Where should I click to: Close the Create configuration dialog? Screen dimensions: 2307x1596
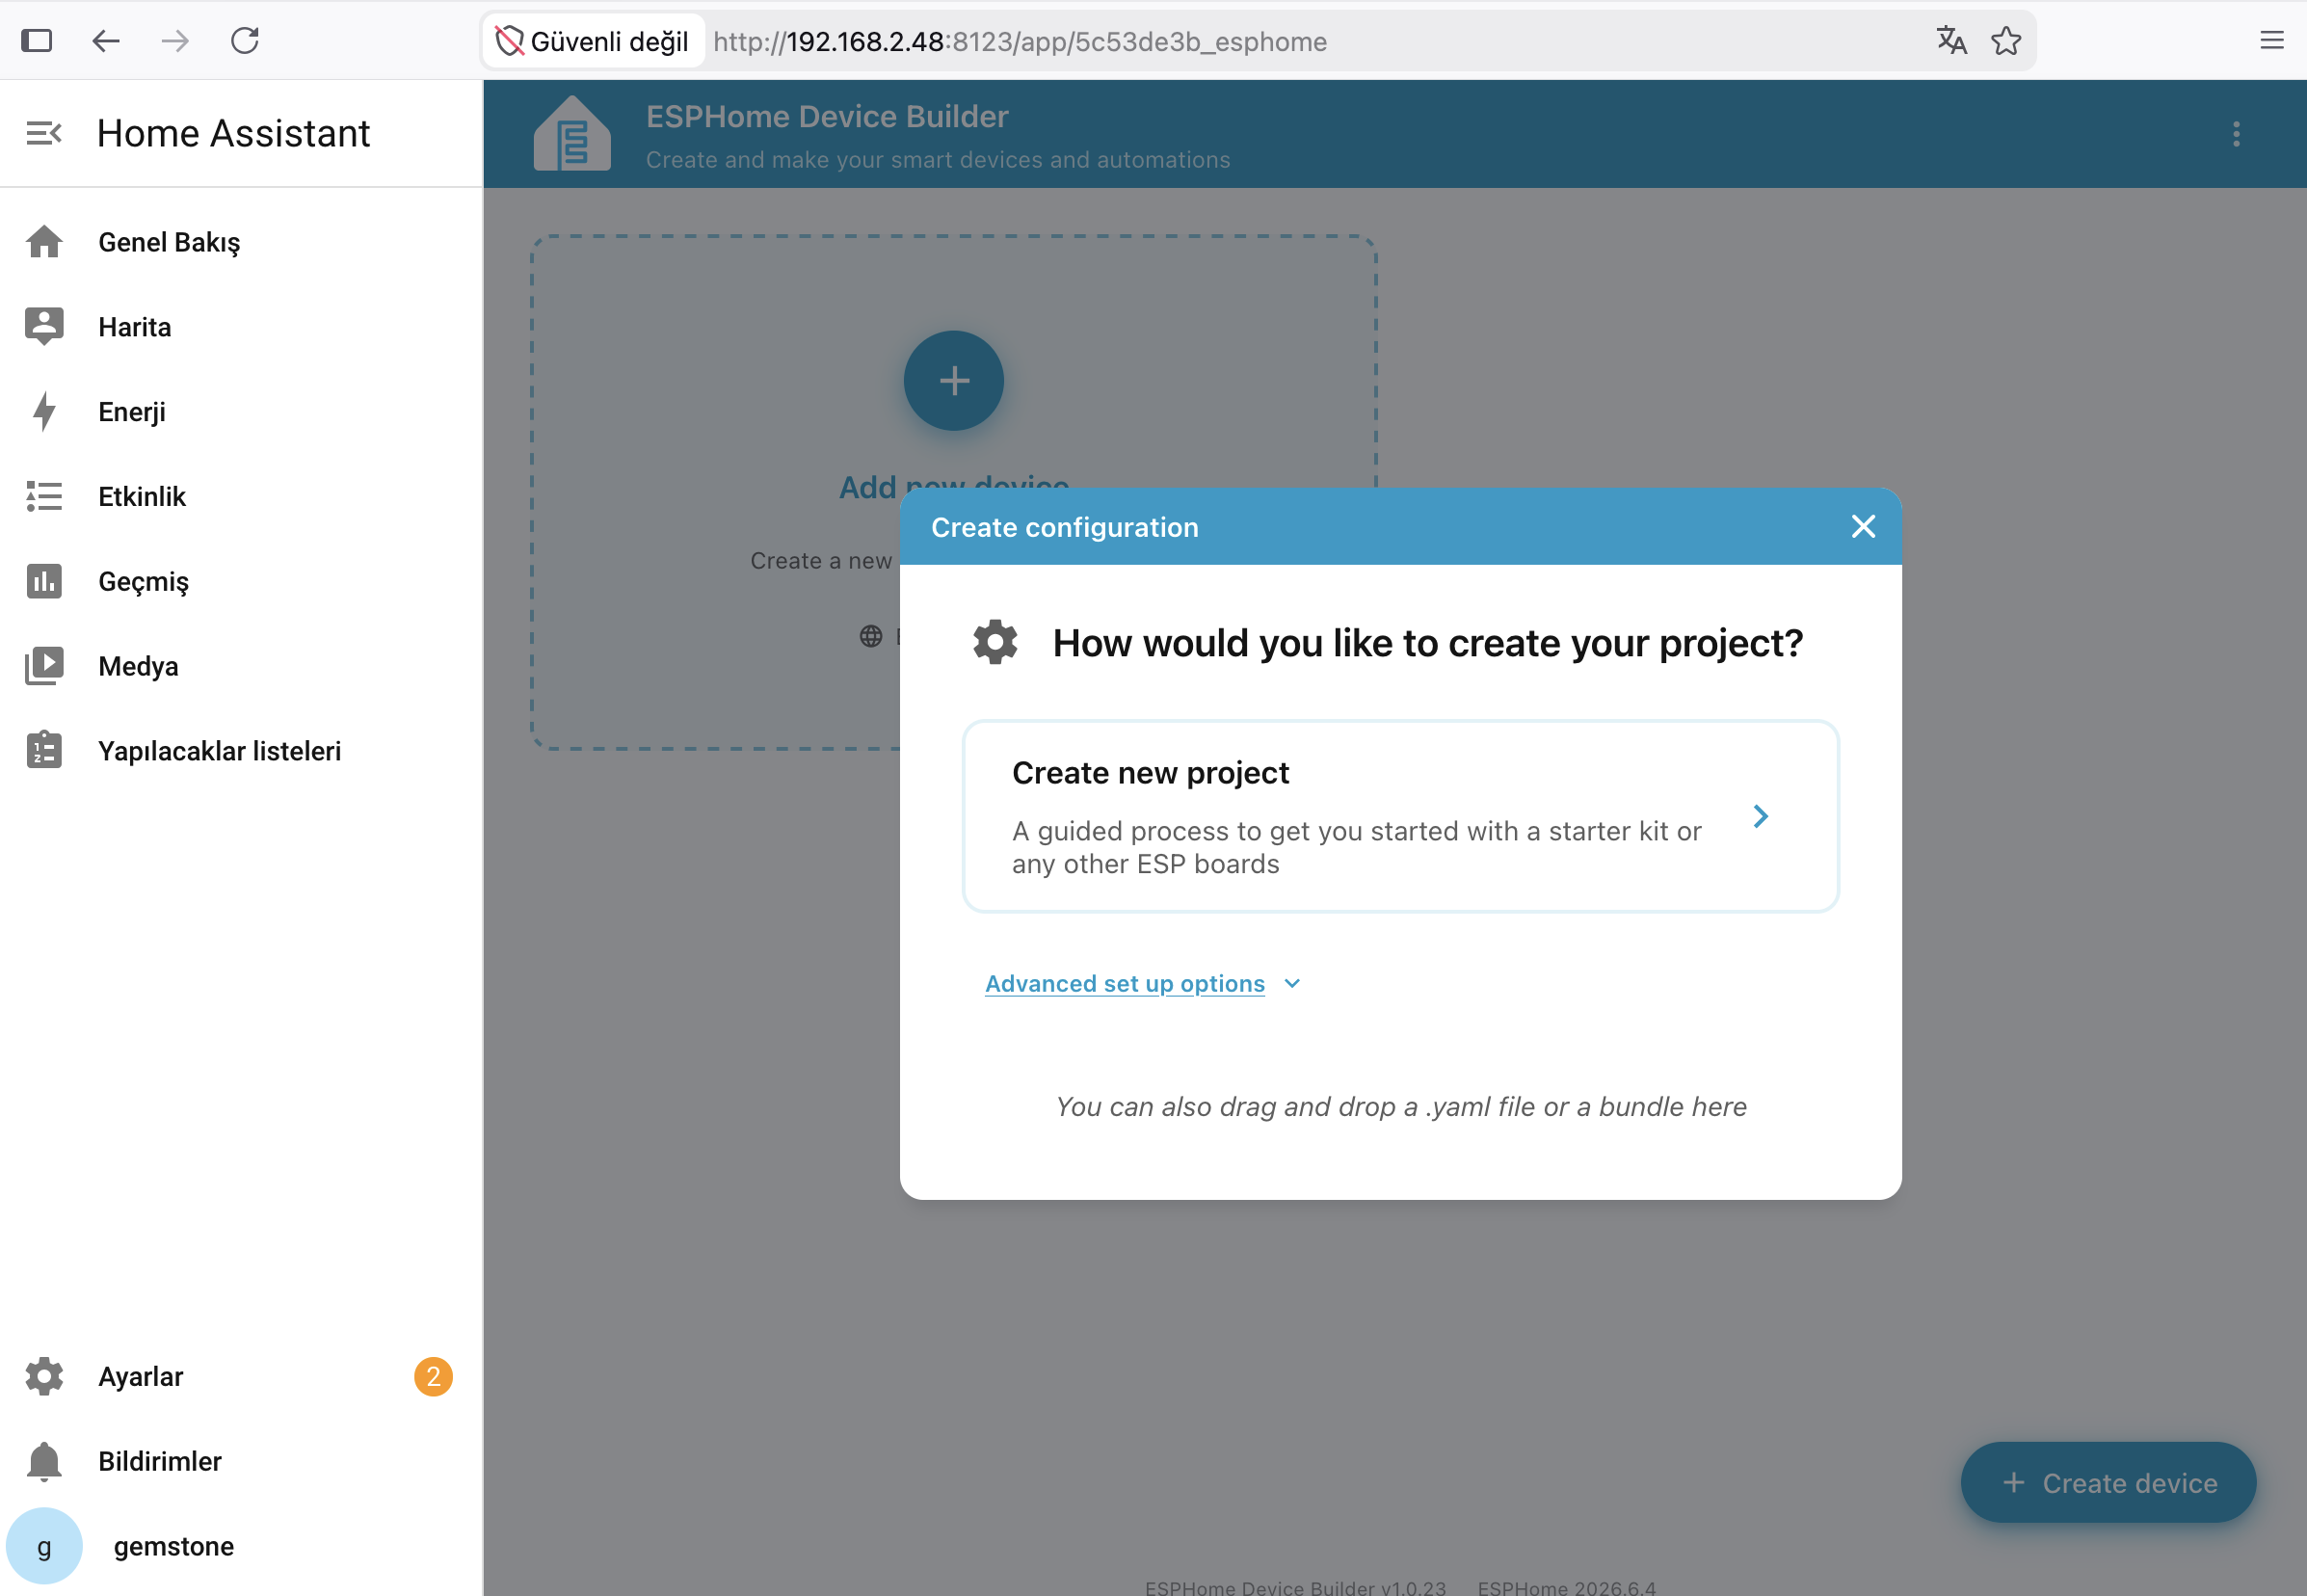coord(1863,527)
